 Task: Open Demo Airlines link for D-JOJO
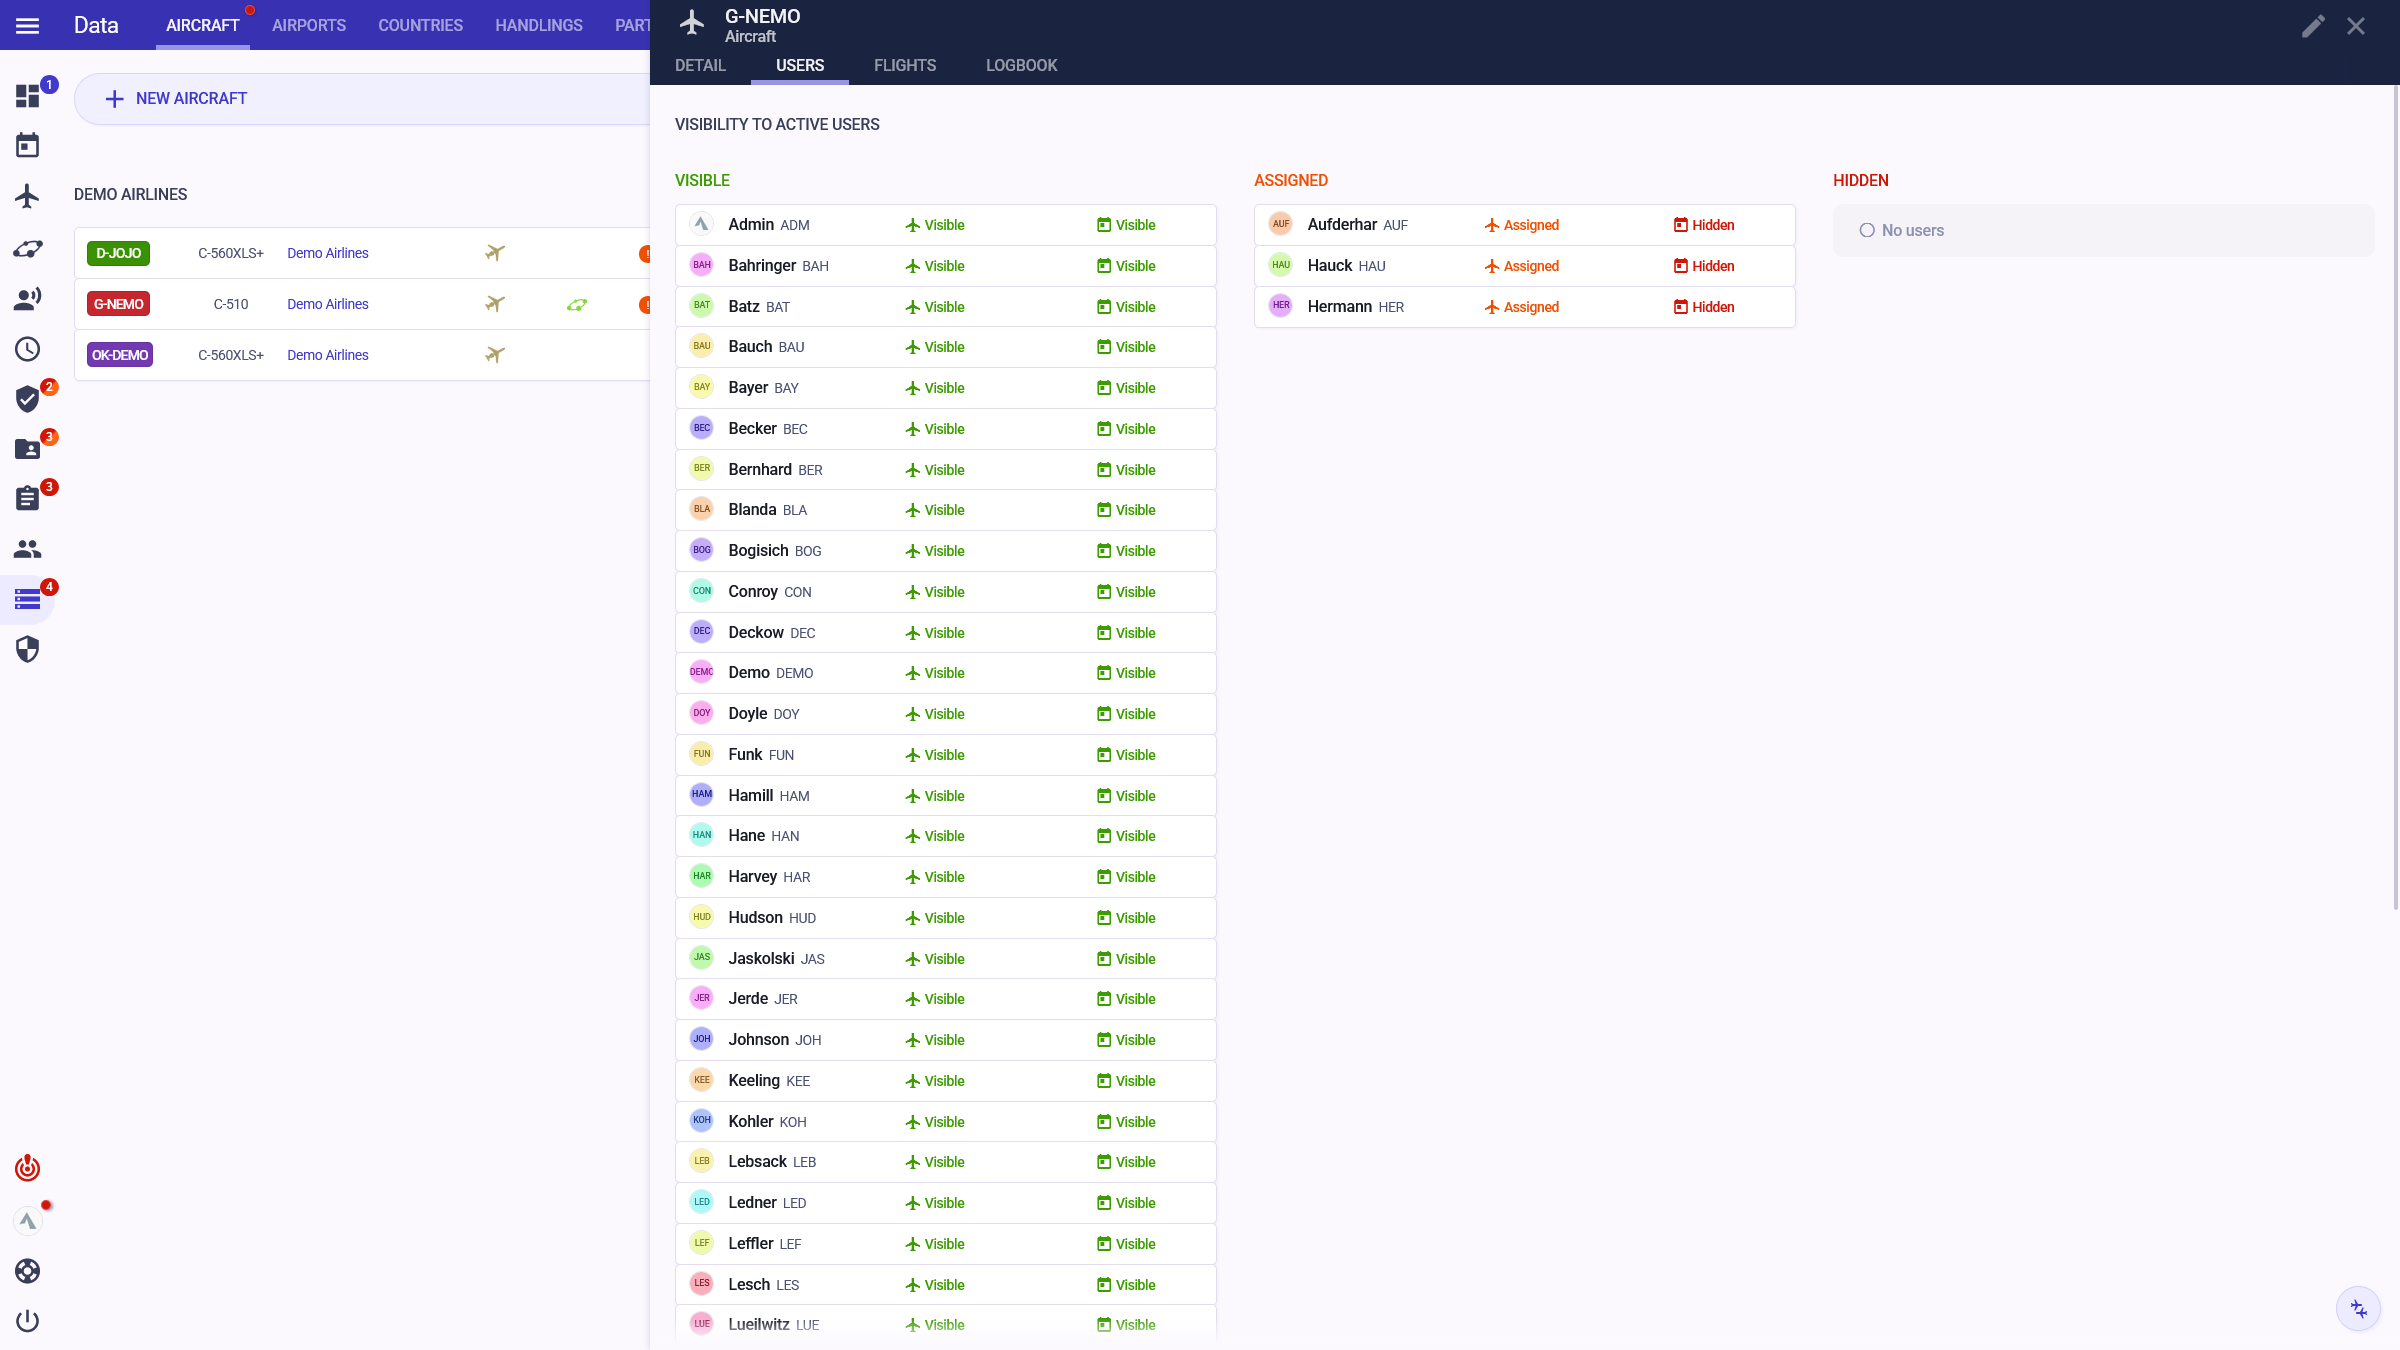pos(327,253)
